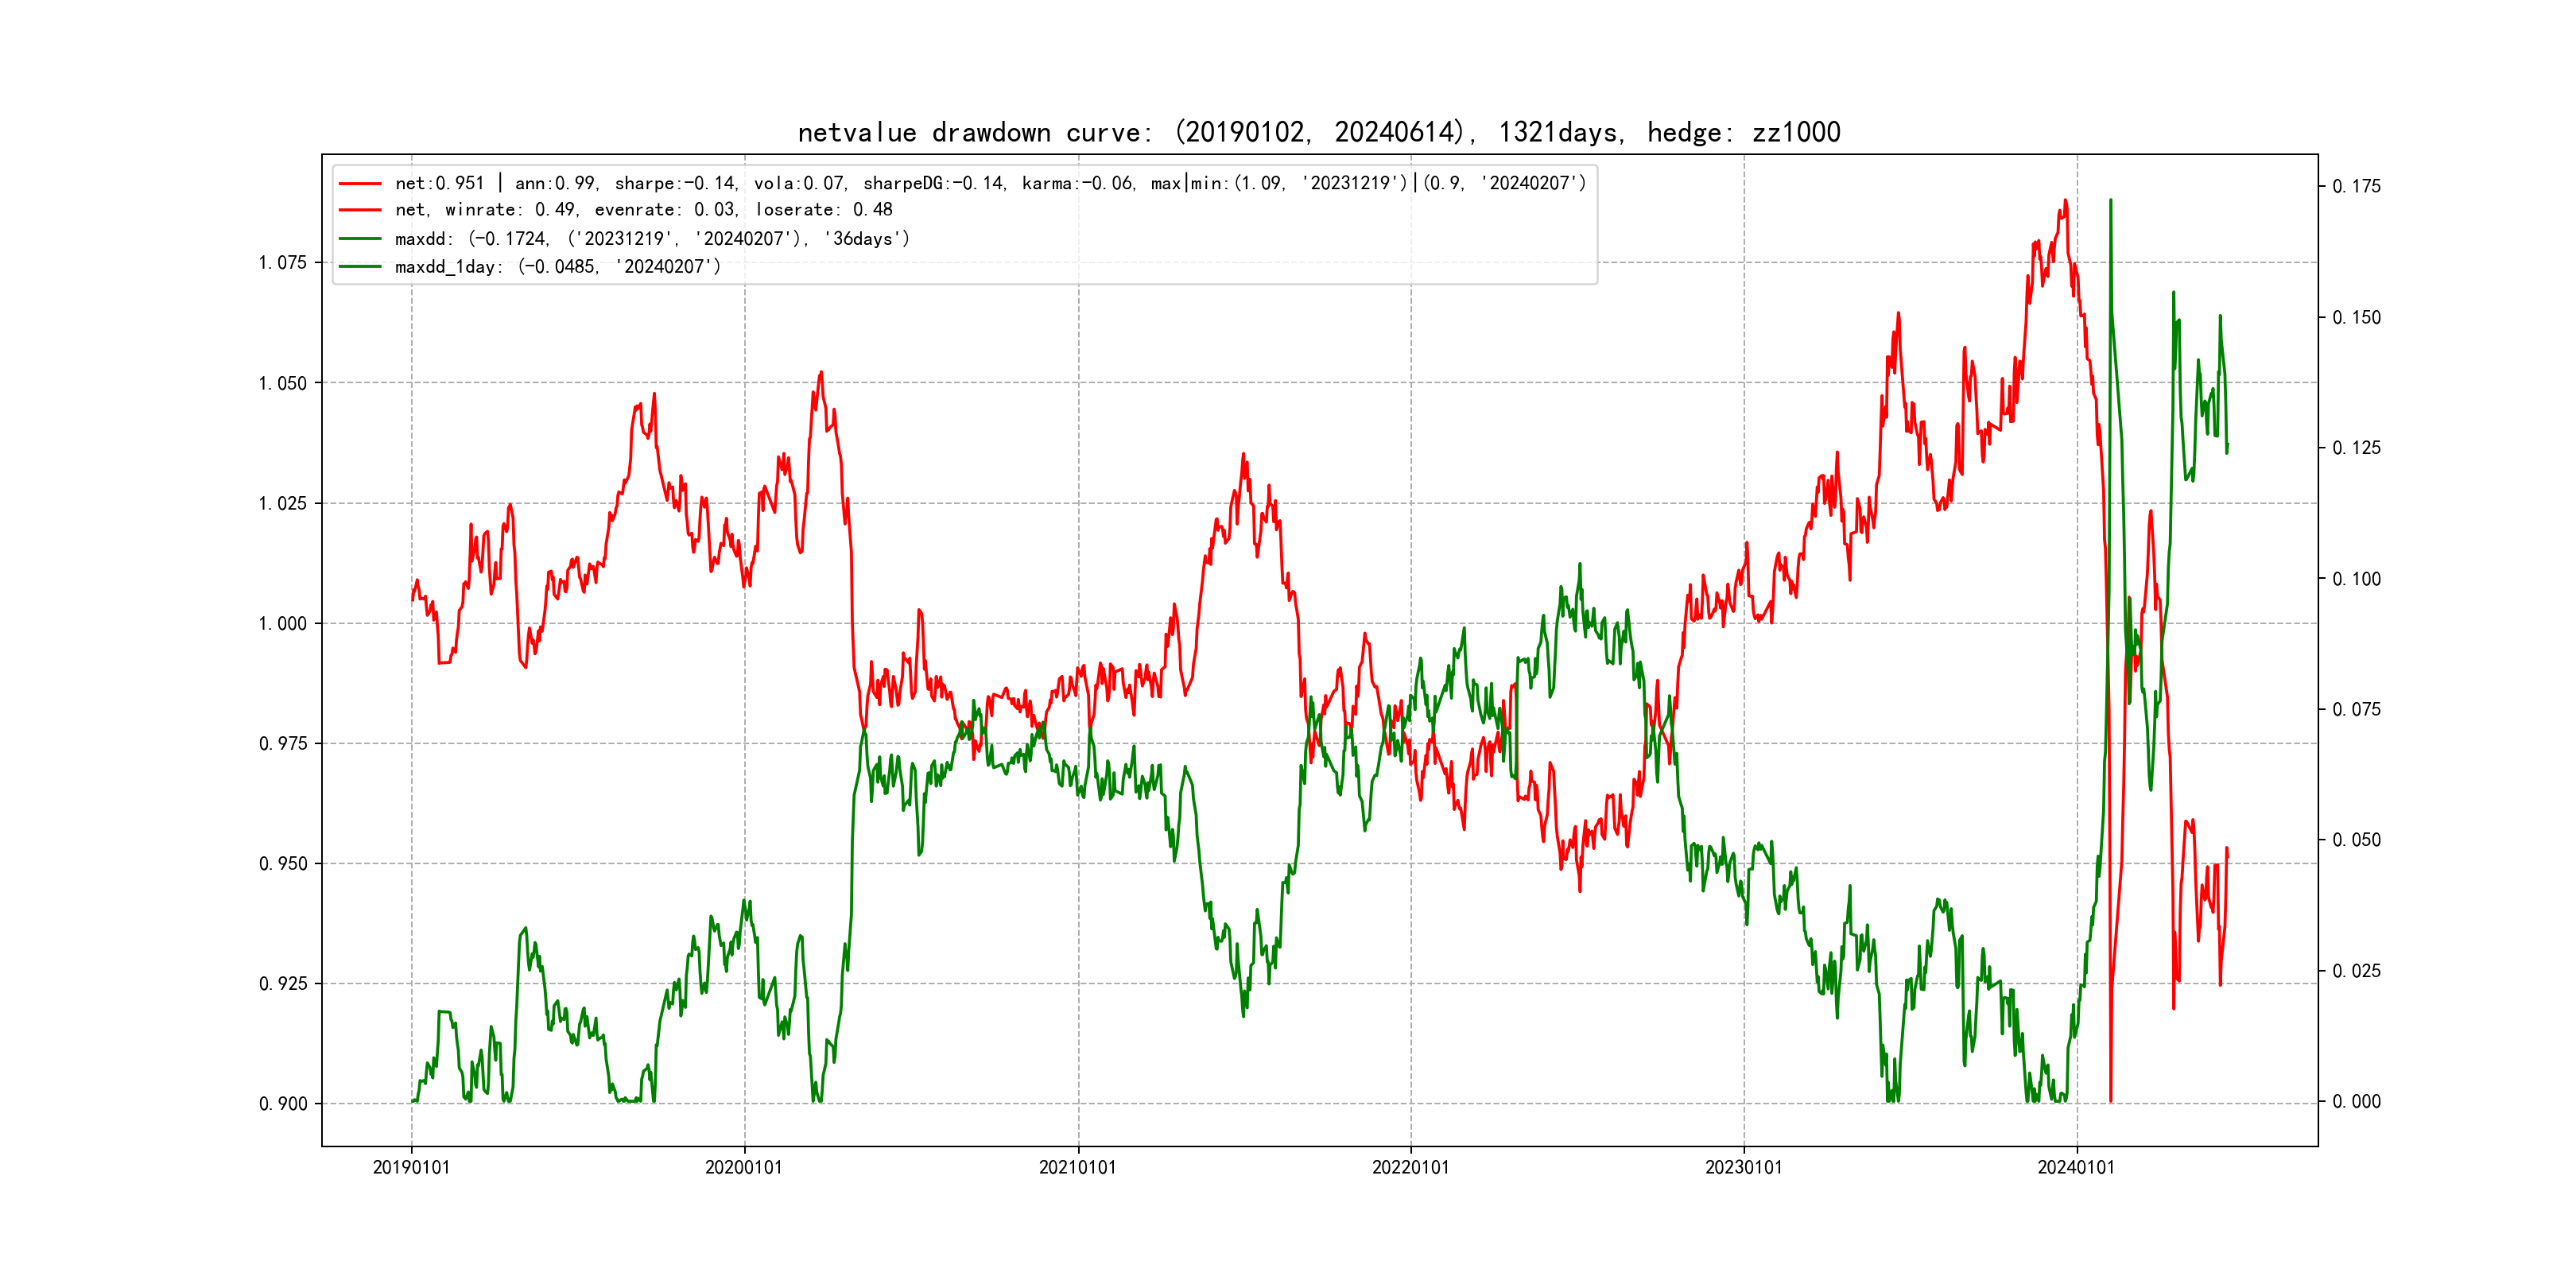Click the 1.000 left-axis tick label
This screenshot has width=2576, height=1288.
click(x=283, y=624)
